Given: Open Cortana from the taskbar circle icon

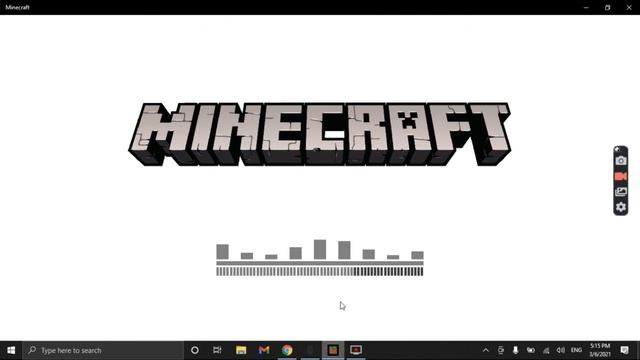Looking at the screenshot, I should tap(195, 350).
